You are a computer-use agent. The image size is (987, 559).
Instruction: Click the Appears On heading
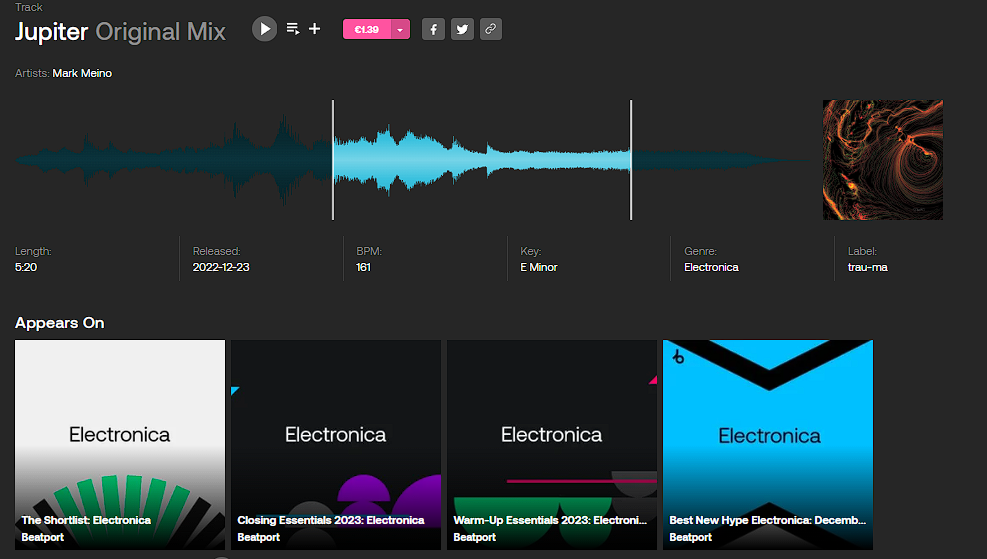pyautogui.click(x=60, y=323)
